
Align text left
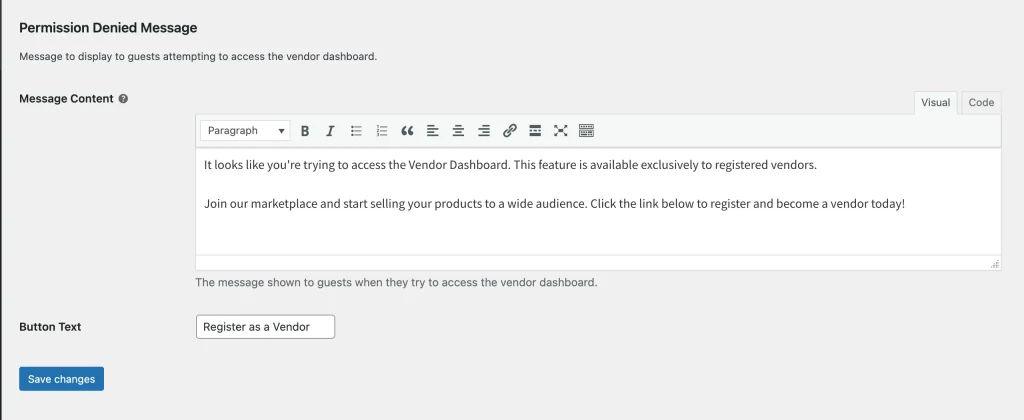(x=432, y=131)
